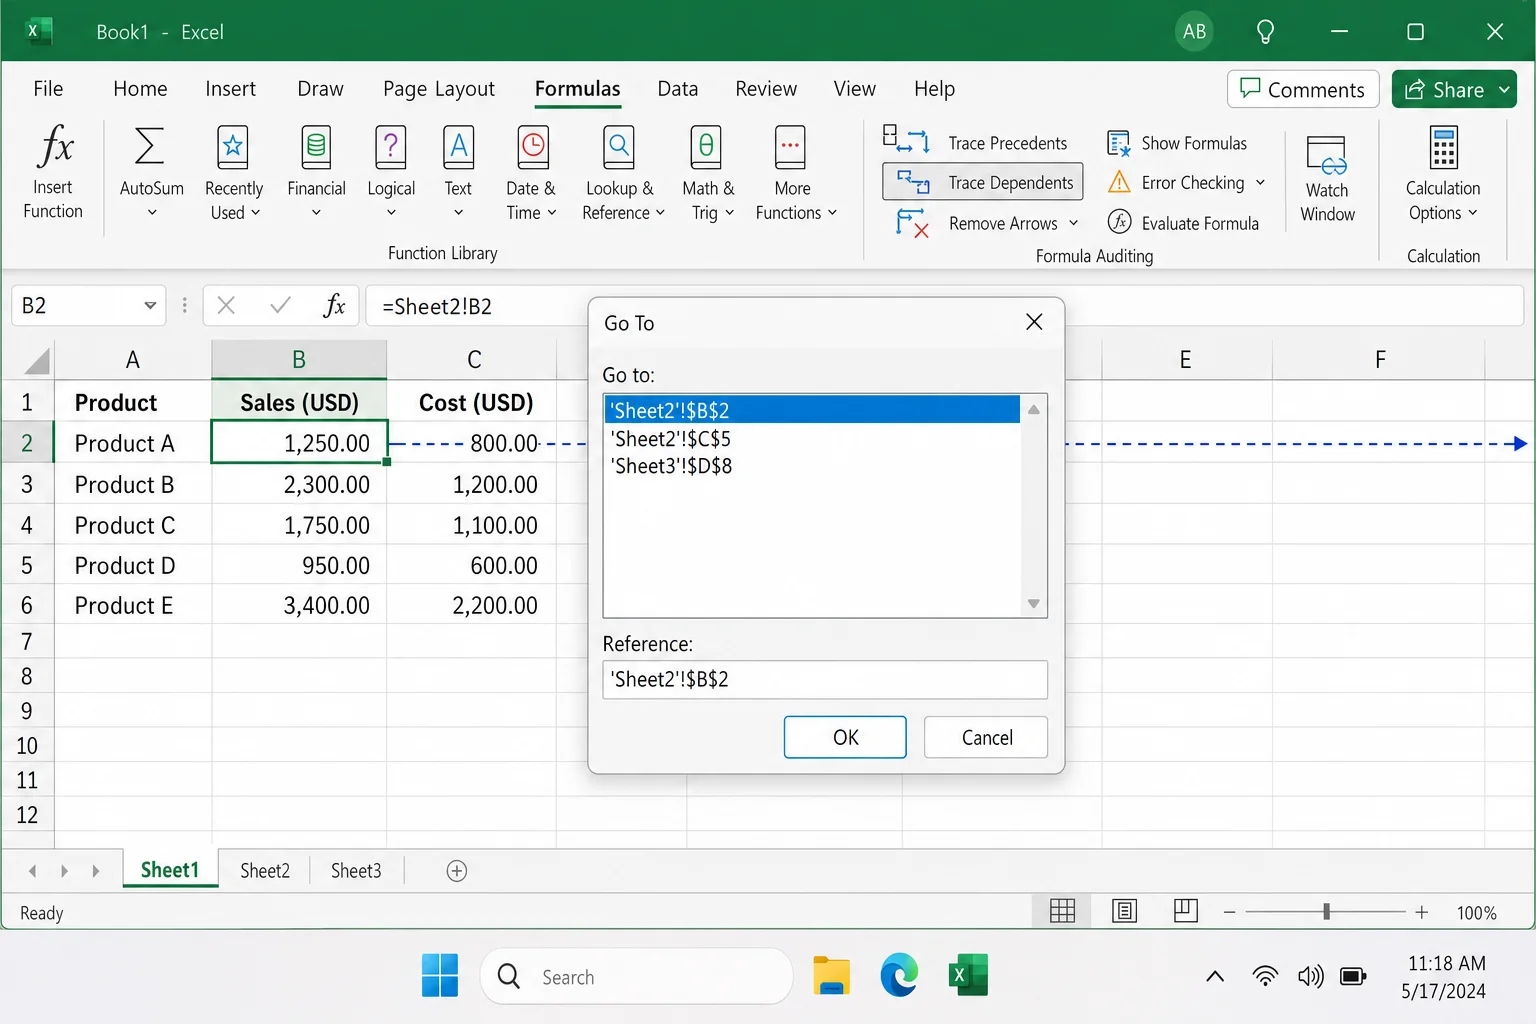Click OK in Go To dialog

pos(845,737)
